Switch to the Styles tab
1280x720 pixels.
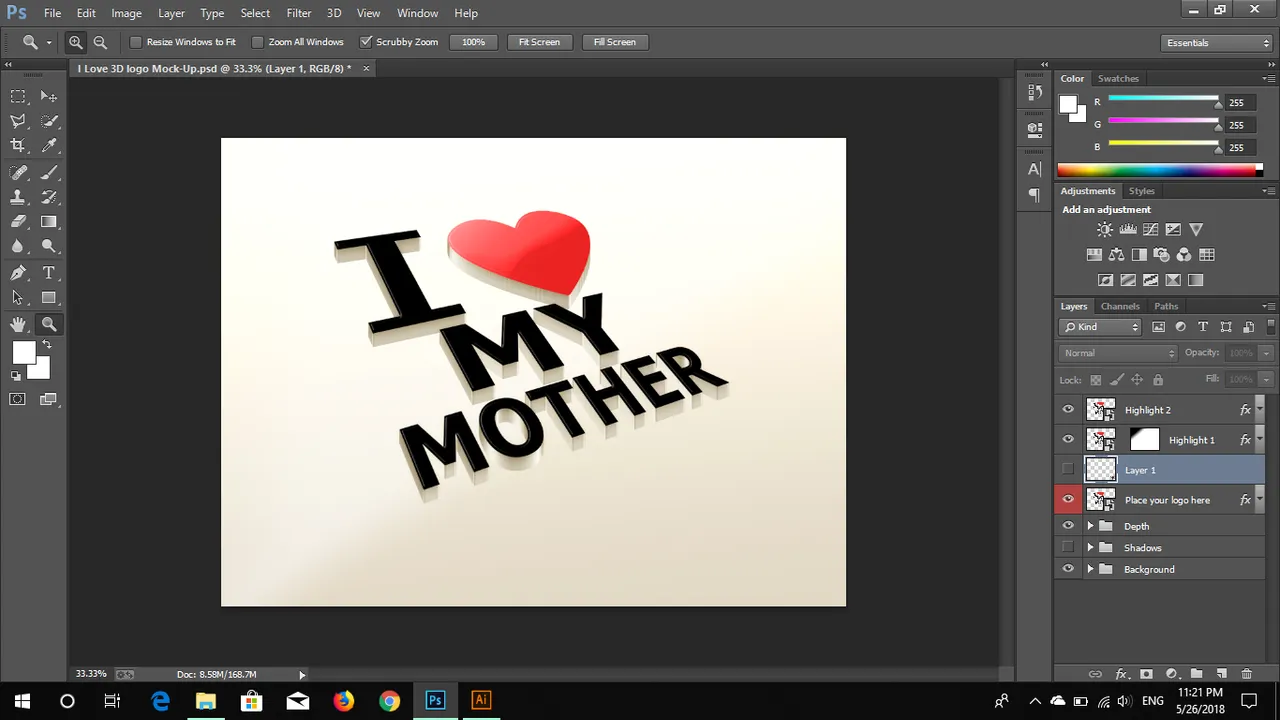tap(1141, 191)
